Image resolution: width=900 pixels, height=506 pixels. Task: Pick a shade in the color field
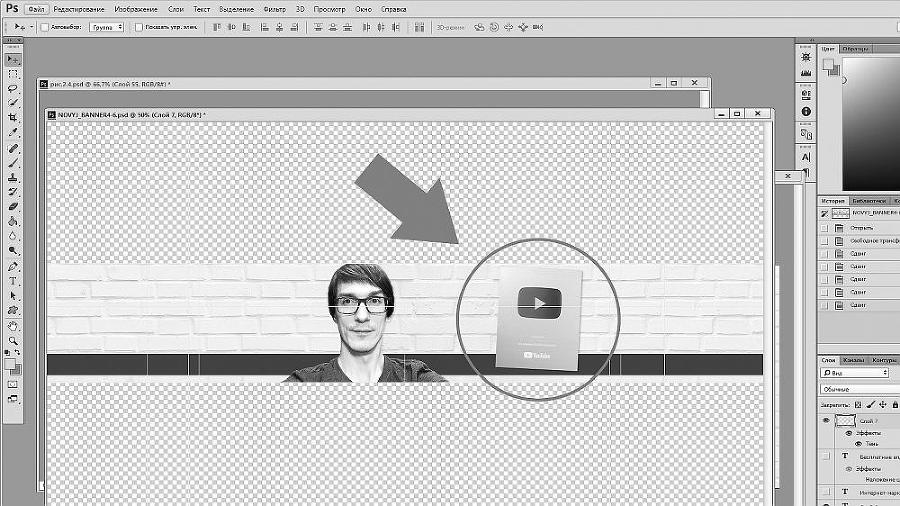click(871, 123)
